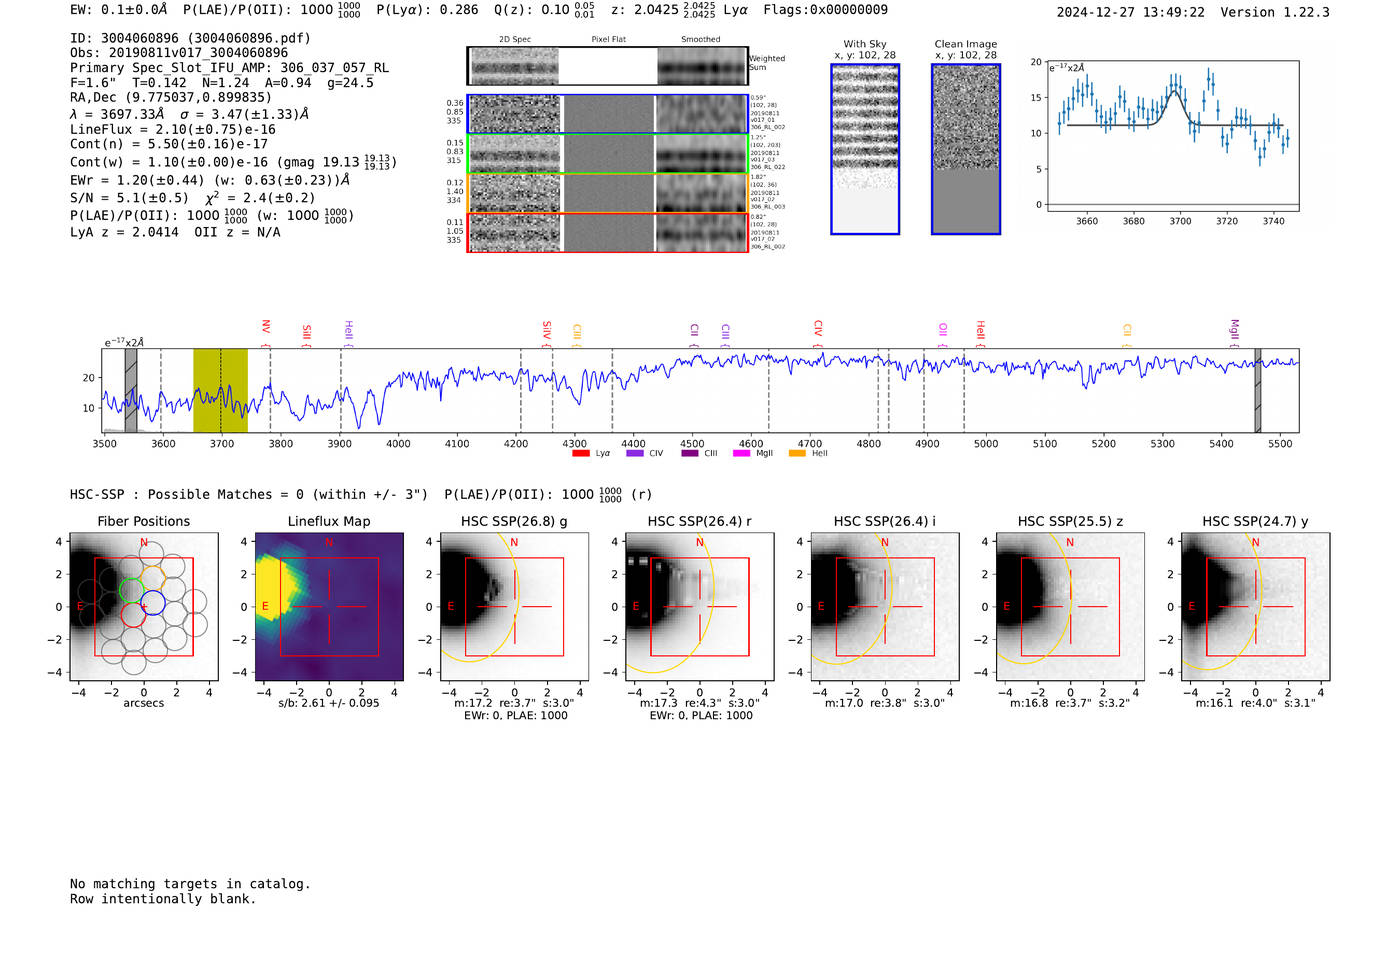
Task: Click the red SiII line label
Action: click(307, 334)
